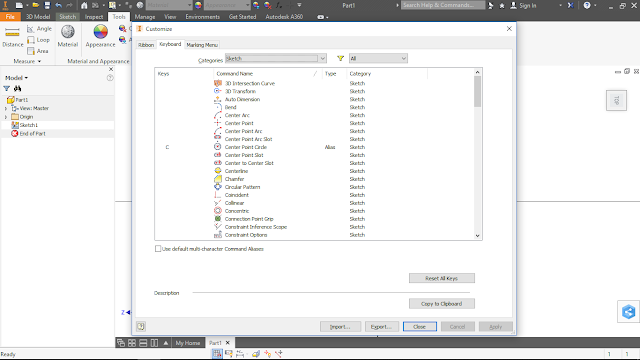The image size is (640, 360).
Task: Click the Close button in Customize dialog
Action: pyautogui.click(x=420, y=327)
